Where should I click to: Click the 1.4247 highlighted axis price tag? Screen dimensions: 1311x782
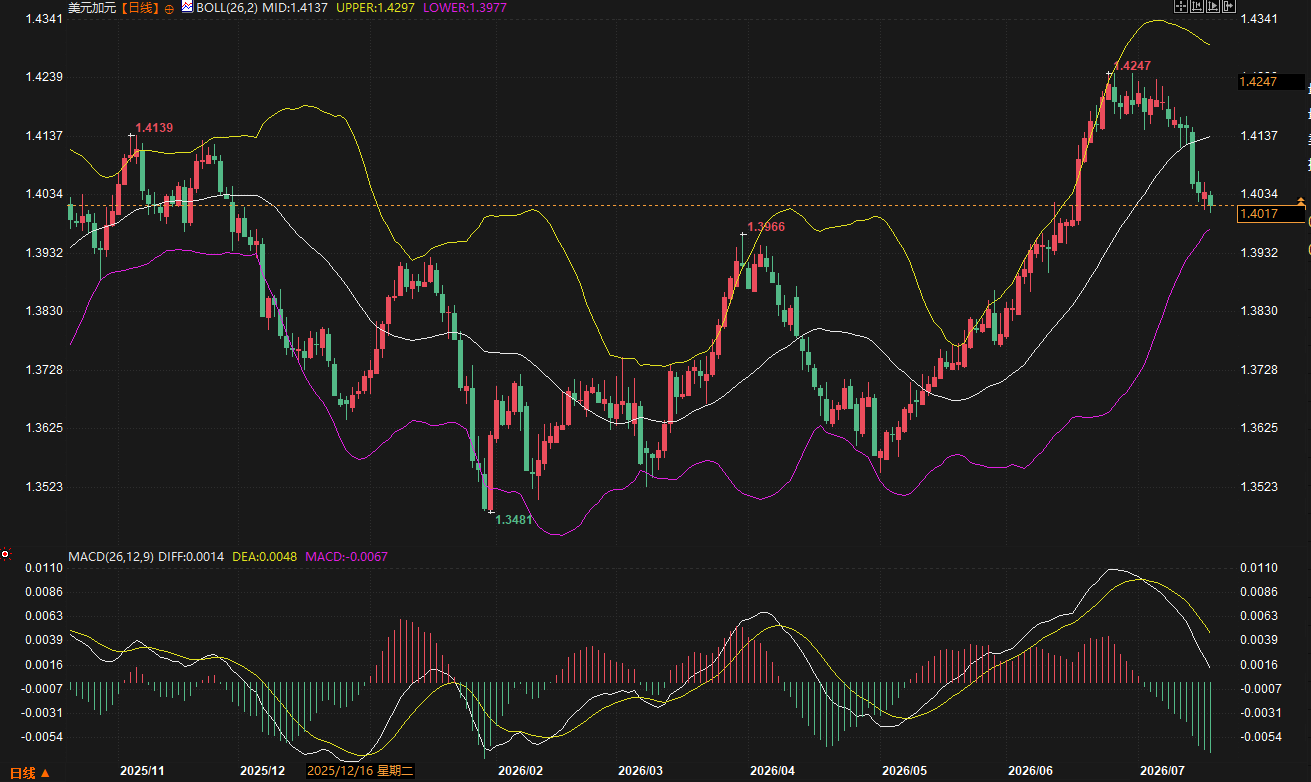coord(1271,82)
